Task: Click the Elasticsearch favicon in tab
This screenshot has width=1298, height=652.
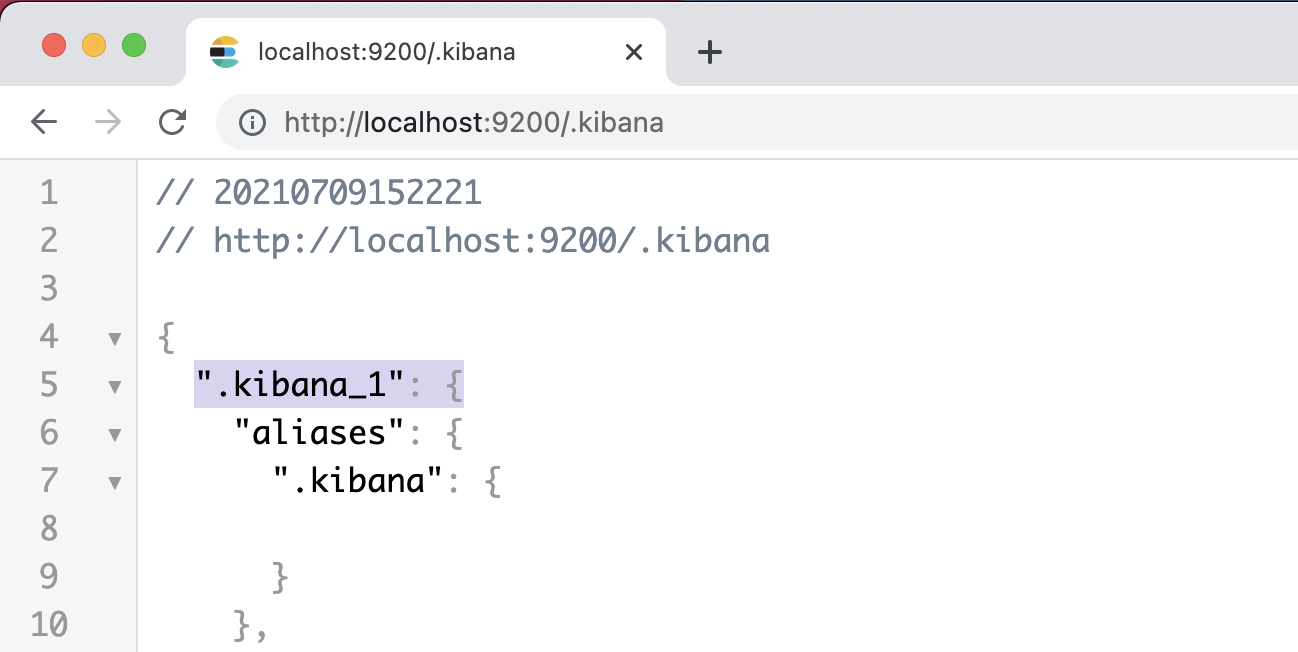Action: click(x=225, y=52)
